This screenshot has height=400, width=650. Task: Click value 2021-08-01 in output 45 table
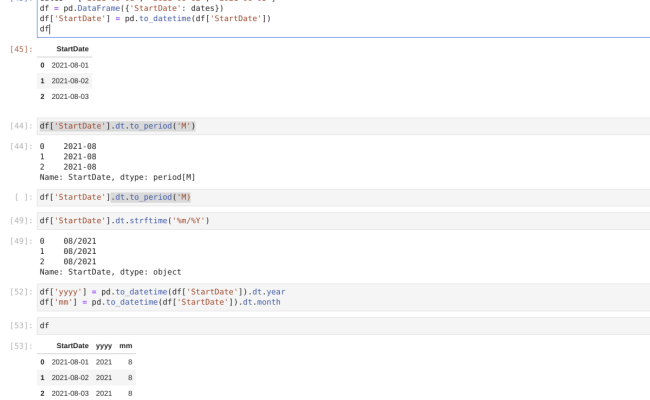pos(70,65)
